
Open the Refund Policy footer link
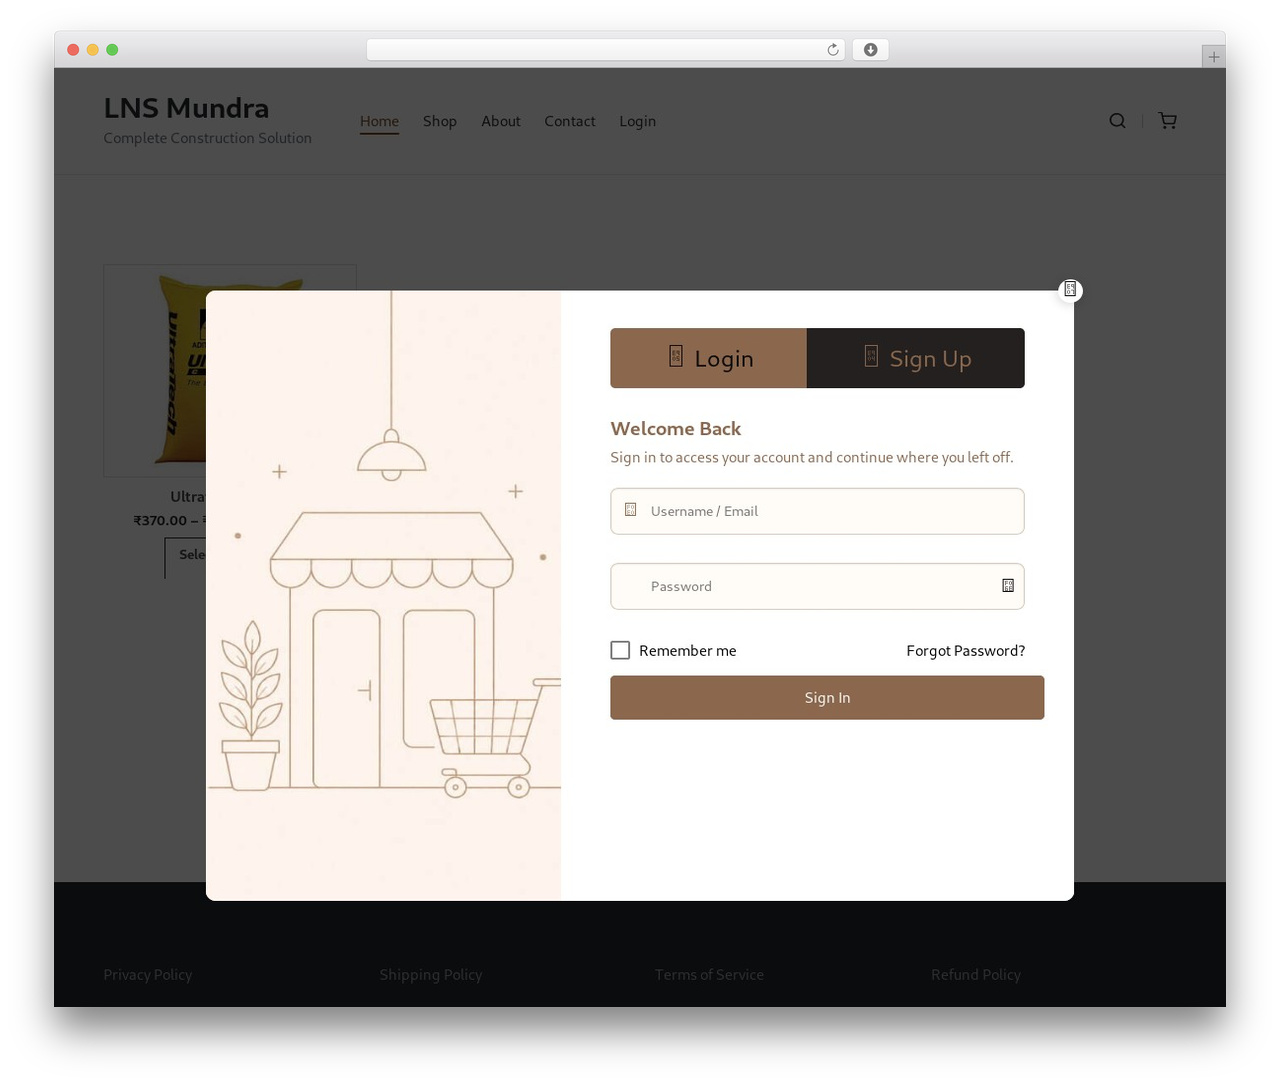click(976, 975)
